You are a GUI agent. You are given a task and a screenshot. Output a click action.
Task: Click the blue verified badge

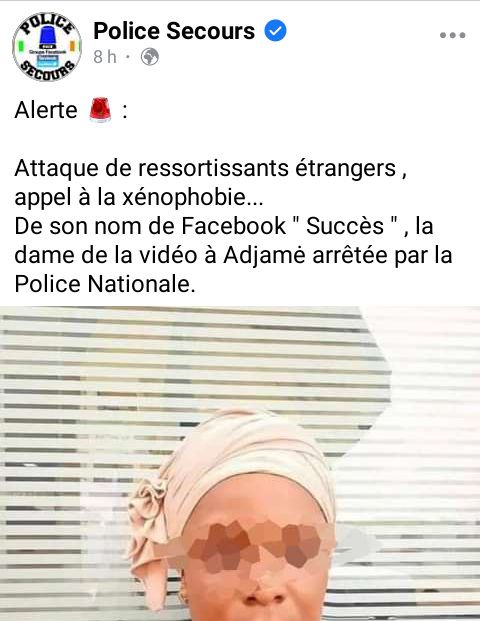pyautogui.click(x=275, y=31)
